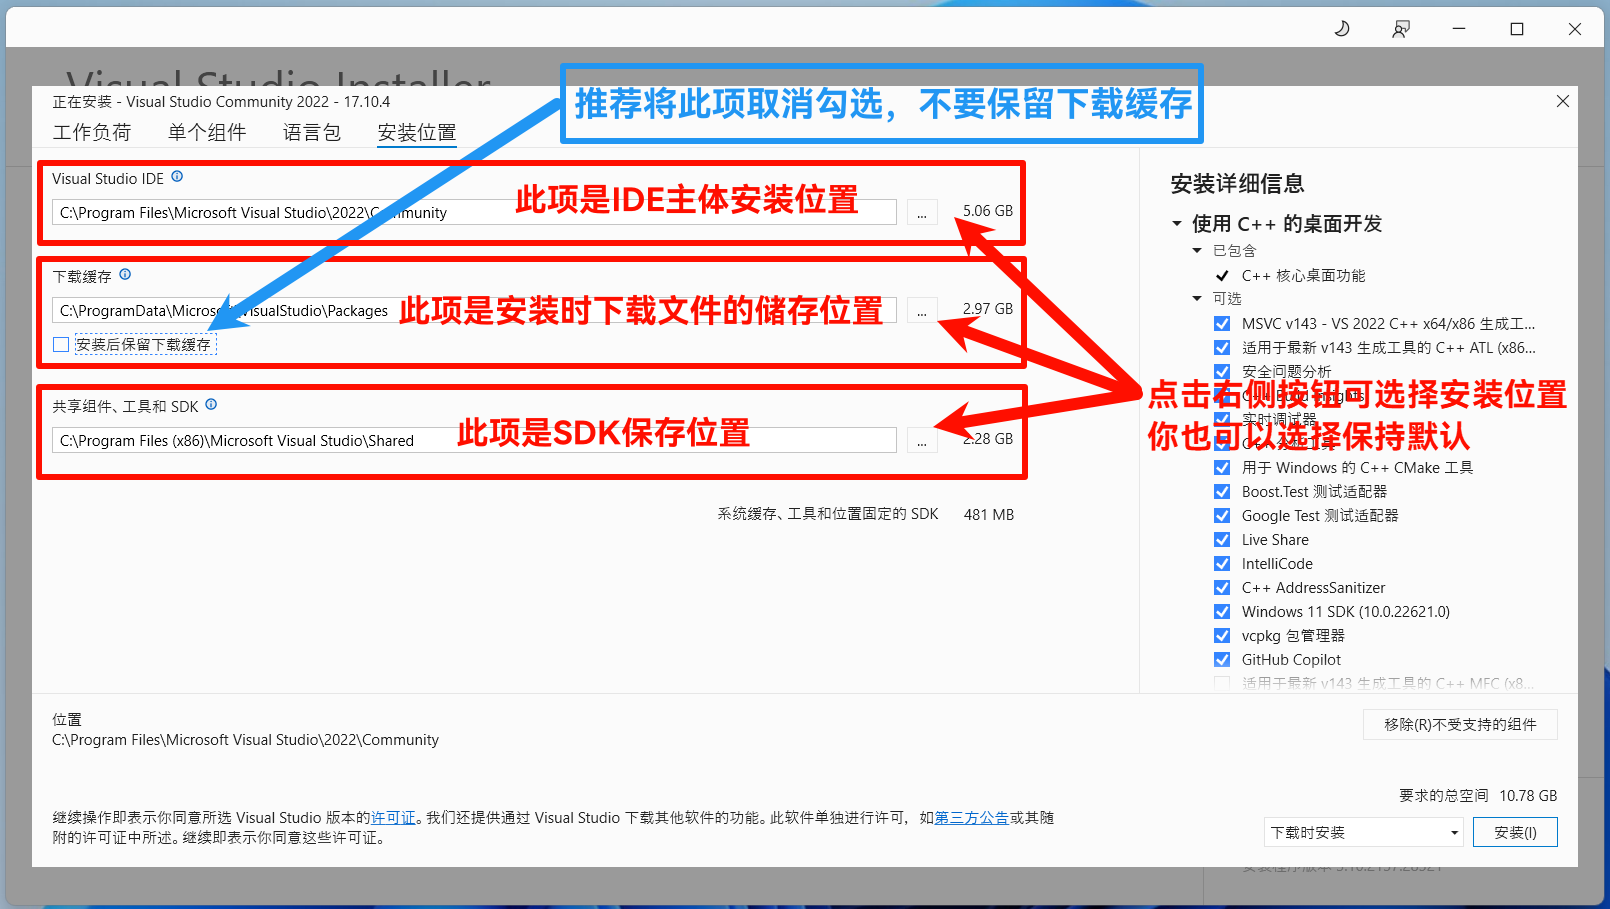The width and height of the screenshot is (1610, 909).
Task: Uncheck C++ AddressSanitizer component
Action: tap(1222, 588)
